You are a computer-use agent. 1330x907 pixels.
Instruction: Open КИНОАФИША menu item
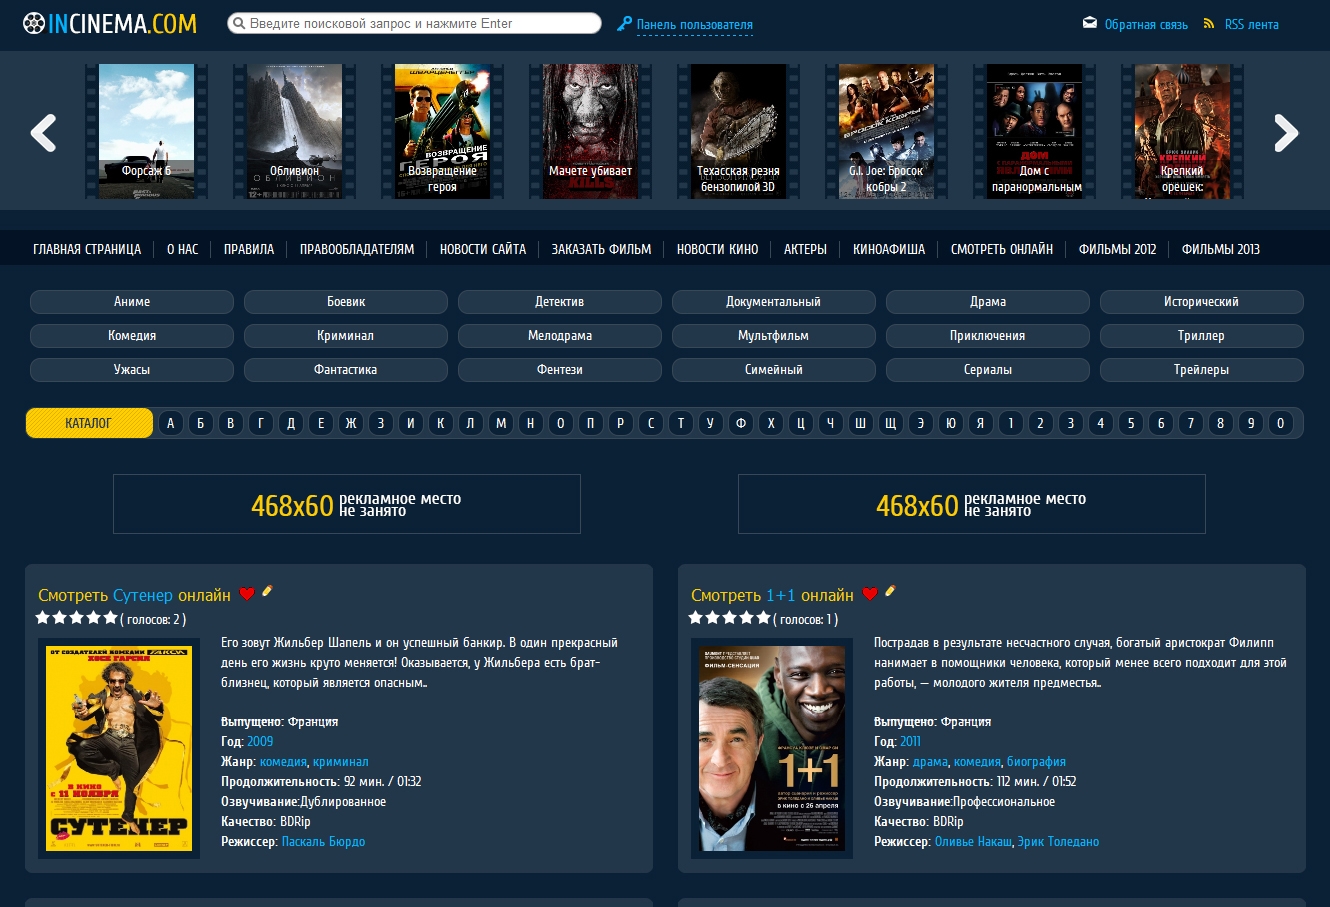889,250
